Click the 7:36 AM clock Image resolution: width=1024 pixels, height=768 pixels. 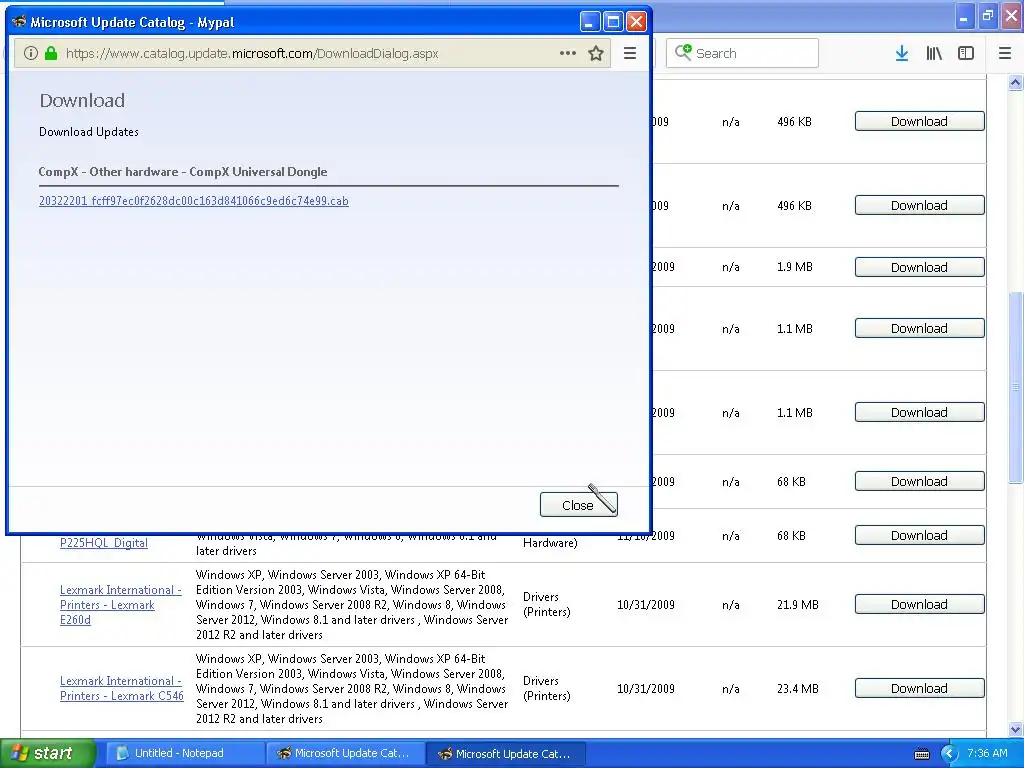987,753
